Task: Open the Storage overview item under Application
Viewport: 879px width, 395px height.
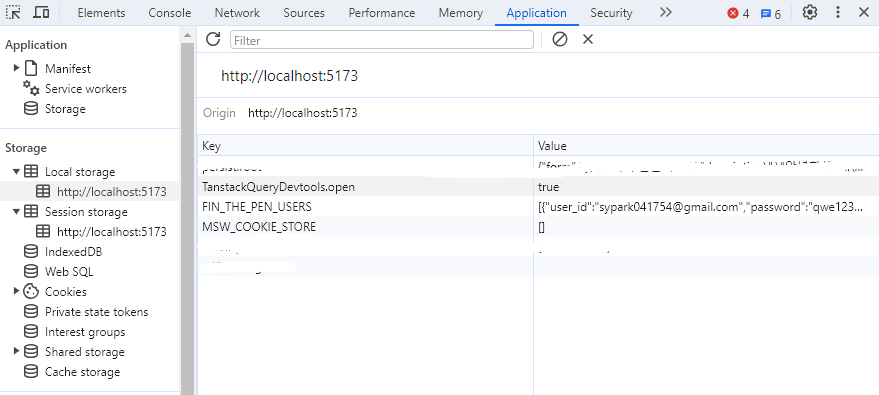Action: [x=65, y=109]
